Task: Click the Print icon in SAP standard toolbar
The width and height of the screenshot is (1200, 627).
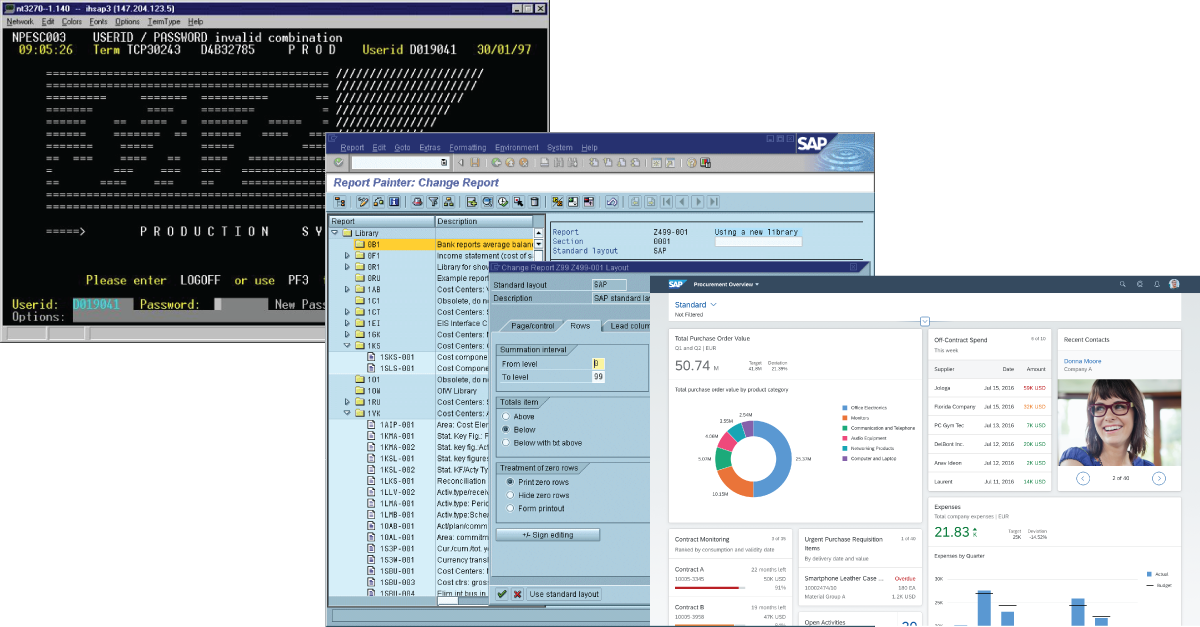Action: point(545,163)
